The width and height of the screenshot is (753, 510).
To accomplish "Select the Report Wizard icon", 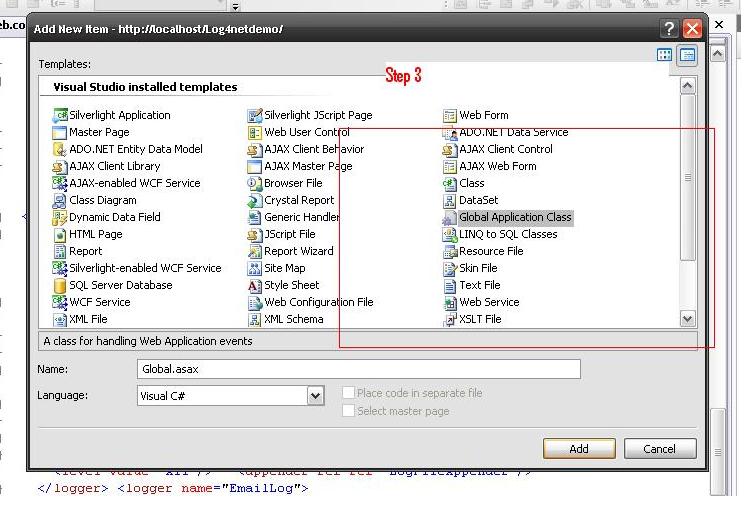I will pyautogui.click(x=255, y=251).
